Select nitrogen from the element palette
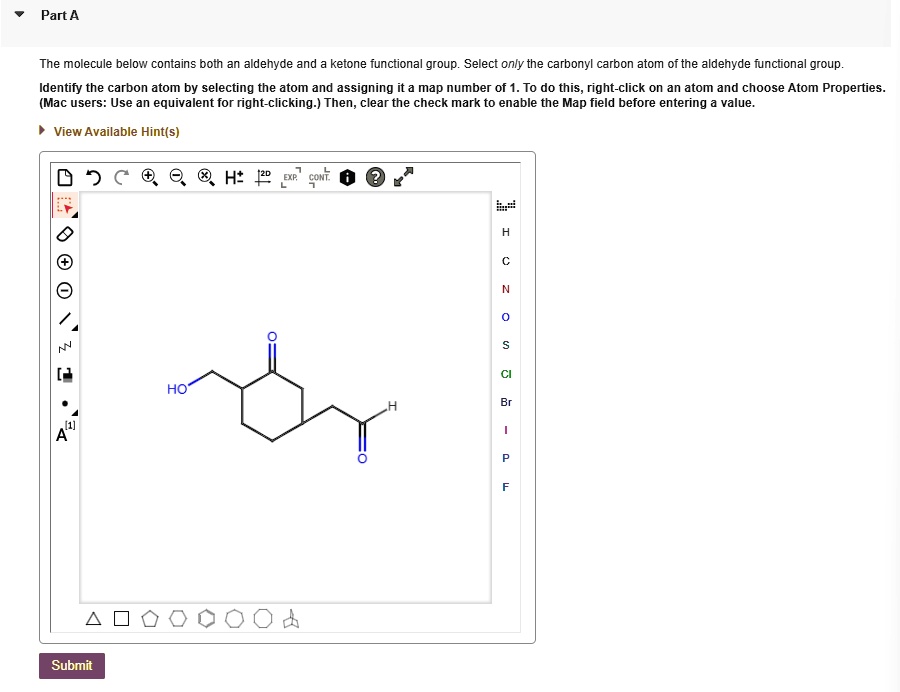The height and width of the screenshot is (692, 900). click(x=505, y=289)
